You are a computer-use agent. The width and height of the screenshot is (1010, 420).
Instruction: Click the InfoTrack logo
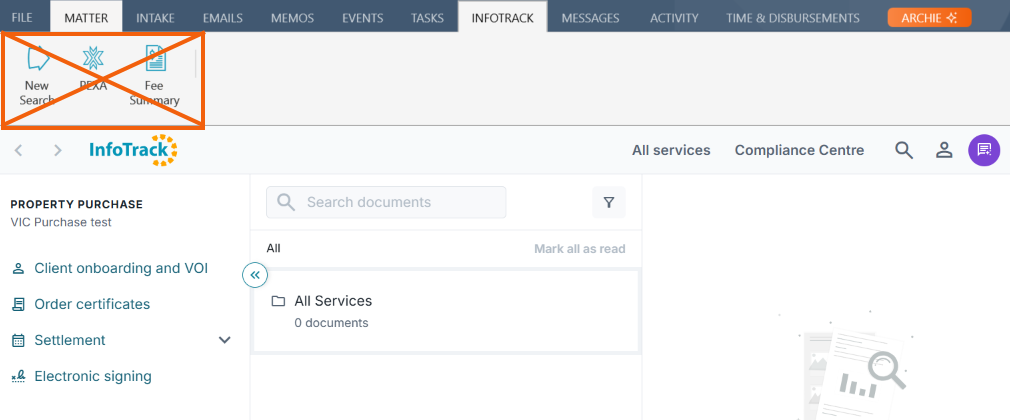(133, 150)
